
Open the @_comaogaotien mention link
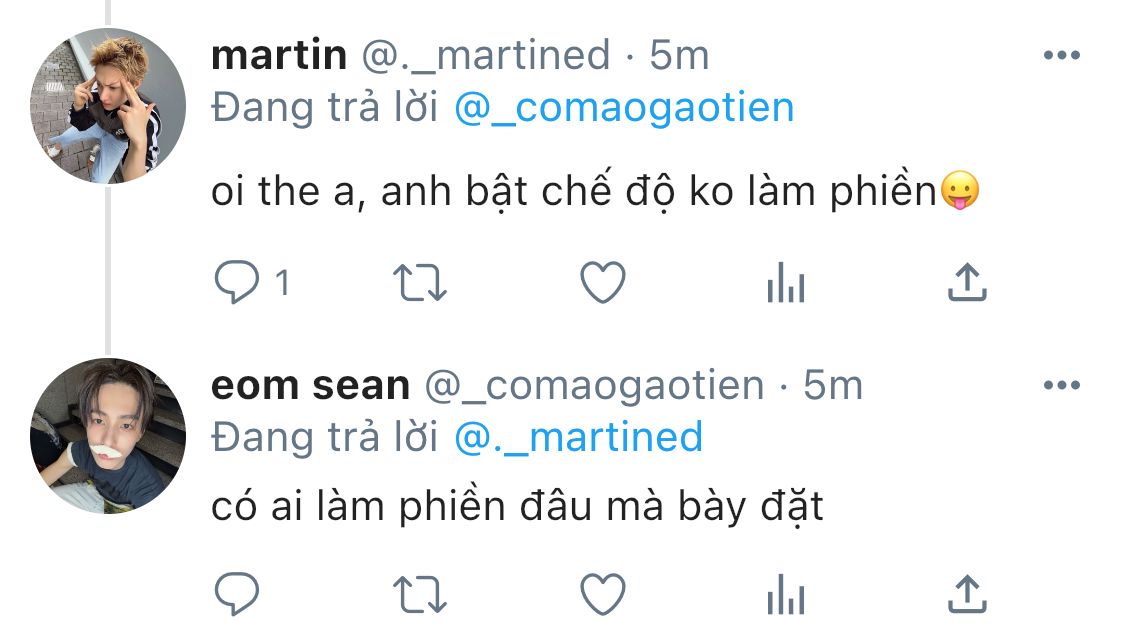(x=624, y=108)
